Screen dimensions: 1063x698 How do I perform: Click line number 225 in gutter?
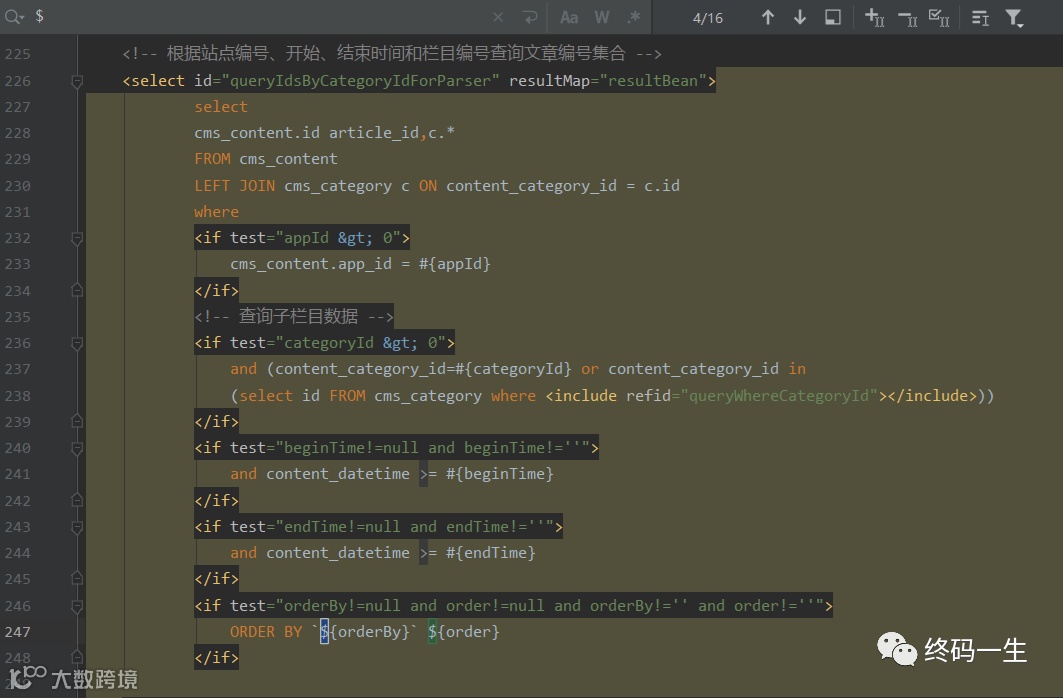pos(18,54)
